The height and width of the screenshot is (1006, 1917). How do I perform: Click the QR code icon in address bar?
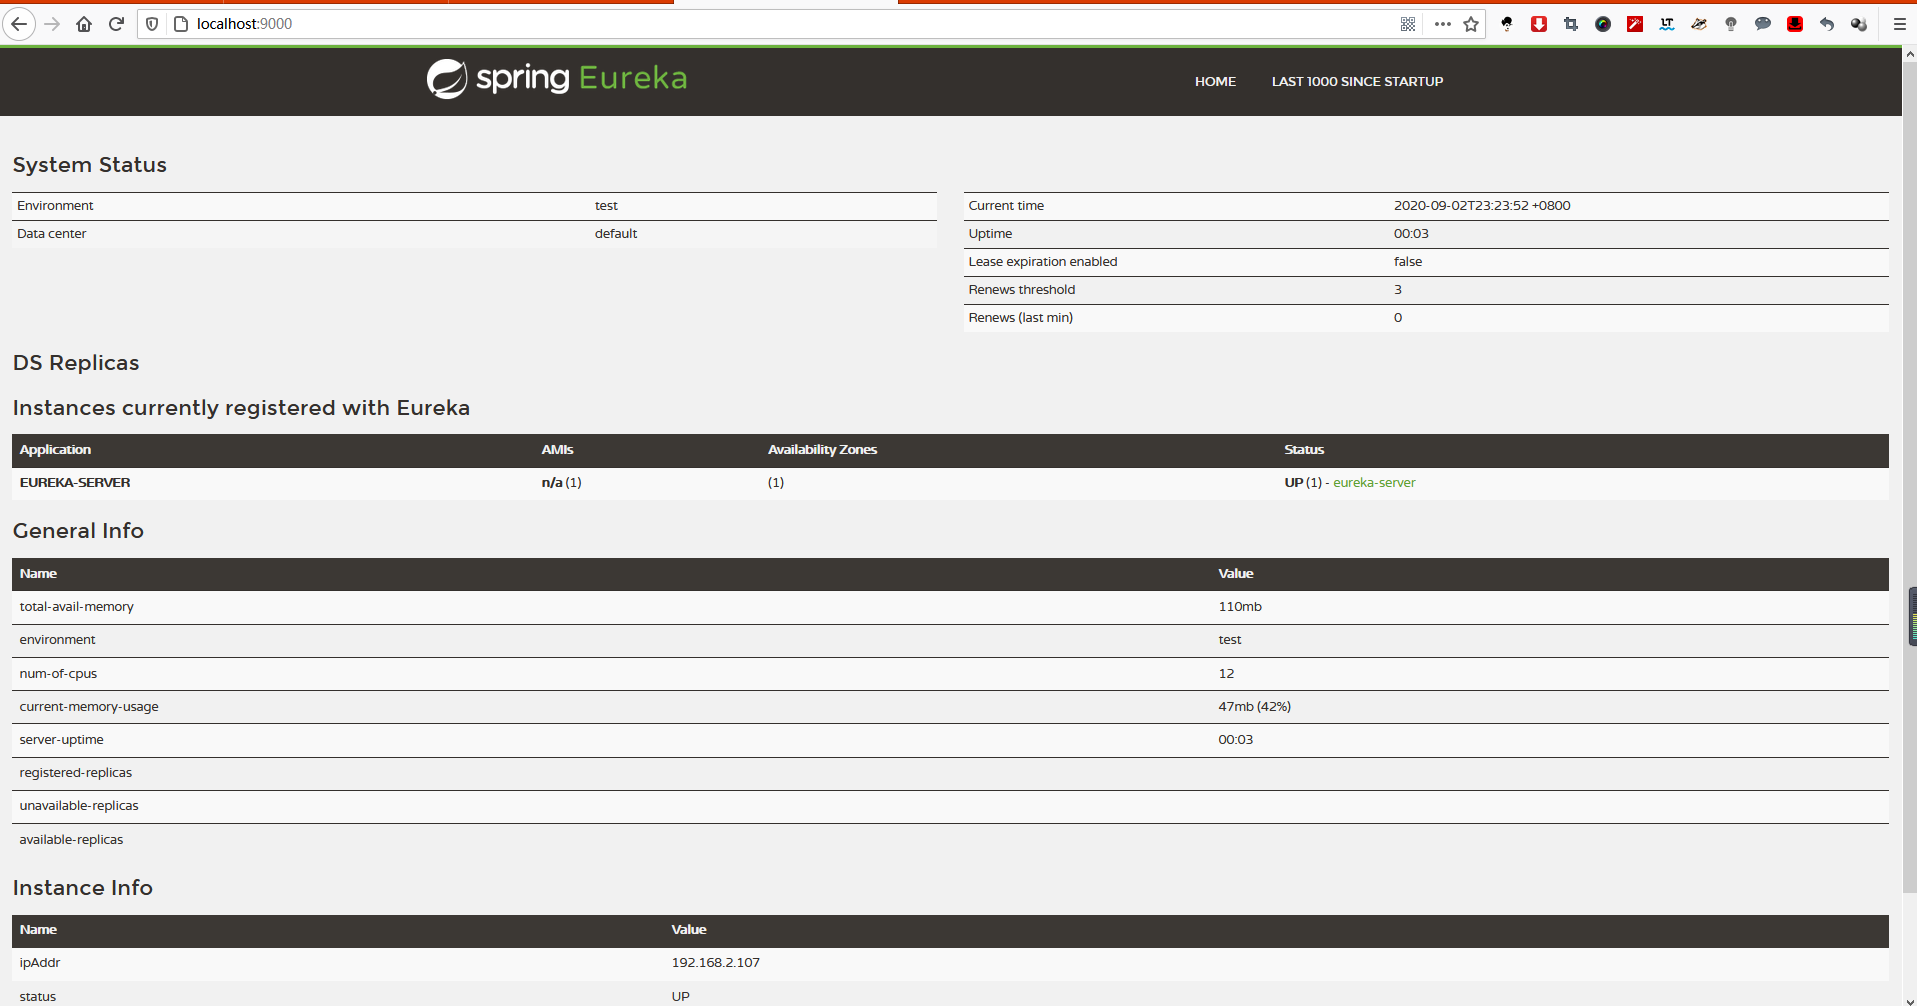pyautogui.click(x=1408, y=24)
